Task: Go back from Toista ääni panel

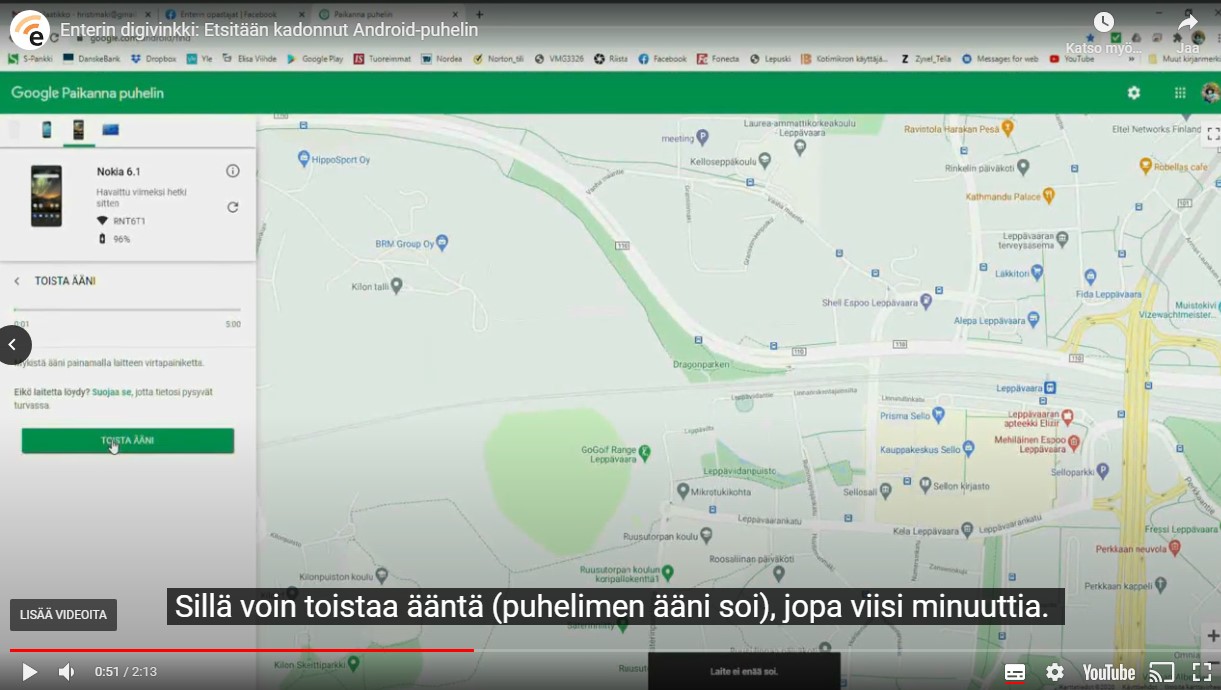Action: tap(17, 281)
